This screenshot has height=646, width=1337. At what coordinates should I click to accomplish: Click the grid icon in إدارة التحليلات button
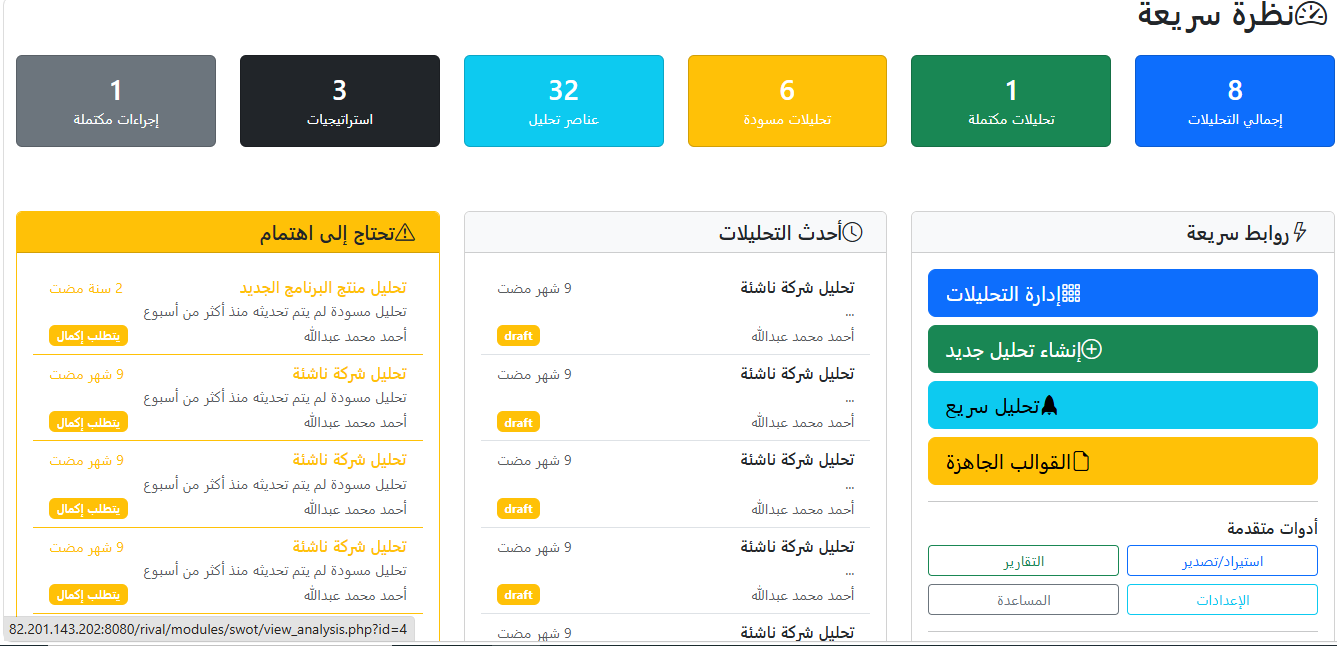pos(1072,294)
